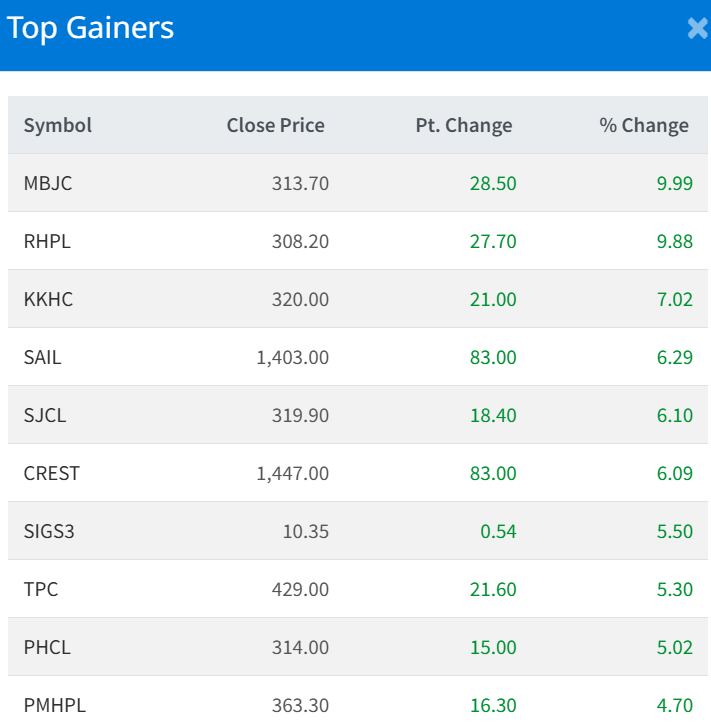This screenshot has width=711, height=724.
Task: Open the CREST stock symbol
Action: (51, 473)
